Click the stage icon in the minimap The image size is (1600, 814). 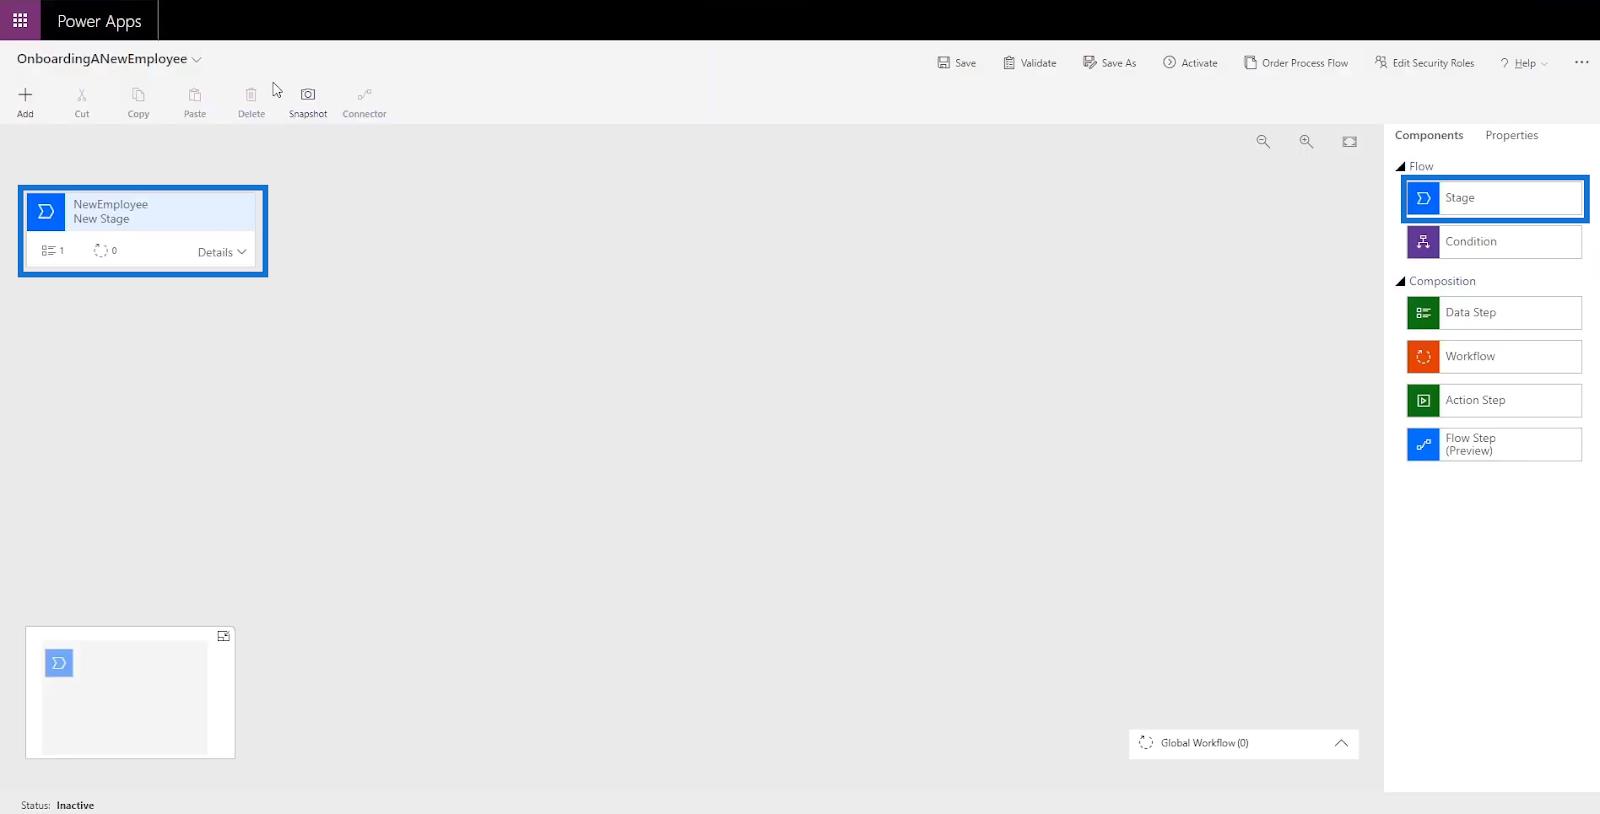(x=59, y=663)
